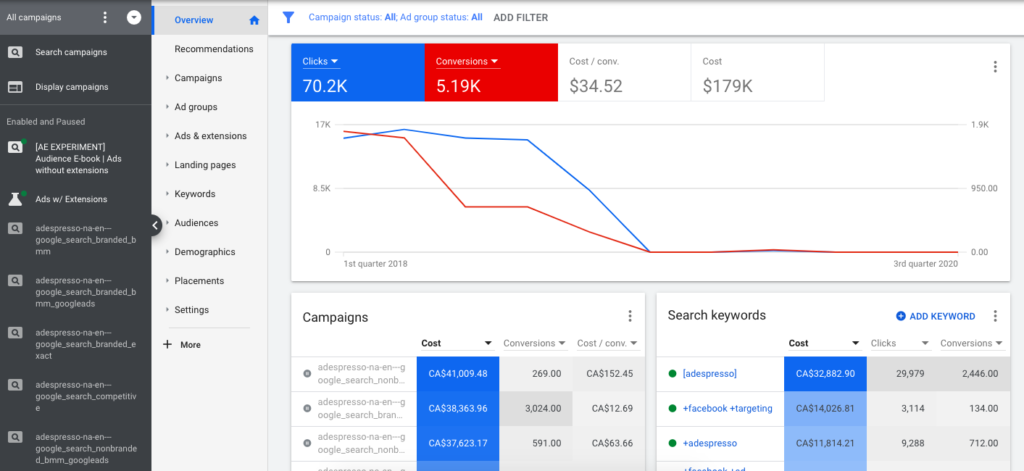The height and width of the screenshot is (471, 1024).
Task: Go to the Keywords section
Action: pos(194,194)
